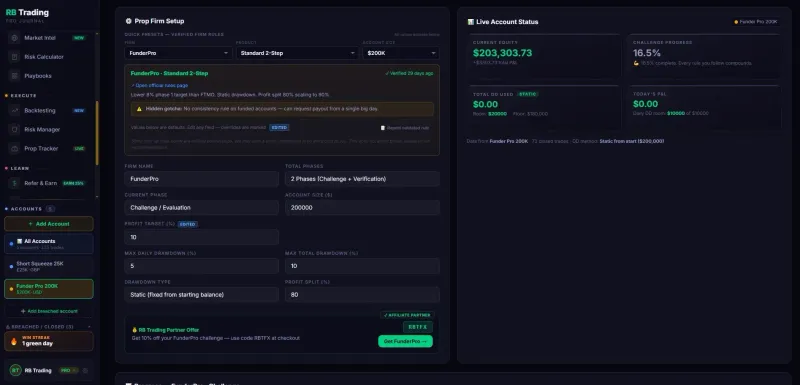The height and width of the screenshot is (385, 800).
Task: Click the chart icon beside Live Account Status
Action: pos(470,22)
